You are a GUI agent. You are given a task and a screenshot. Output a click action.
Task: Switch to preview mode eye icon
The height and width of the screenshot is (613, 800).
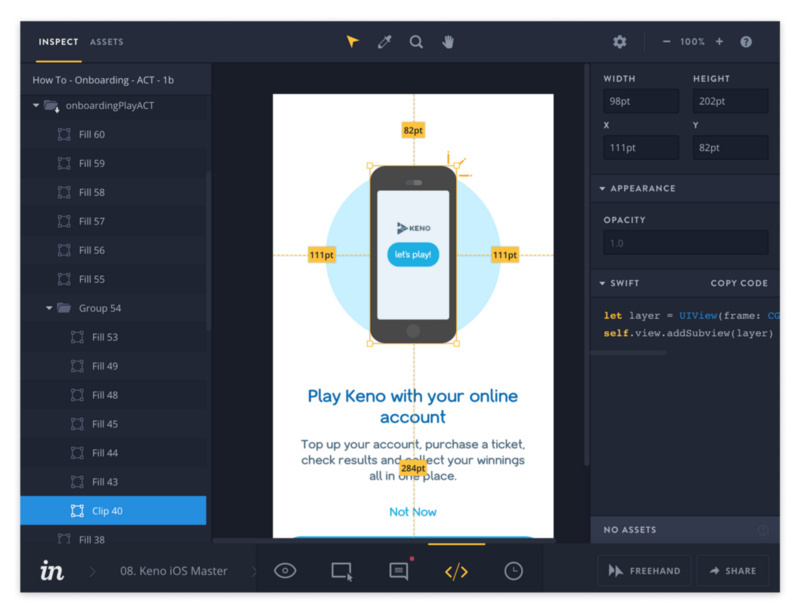pyautogui.click(x=285, y=571)
